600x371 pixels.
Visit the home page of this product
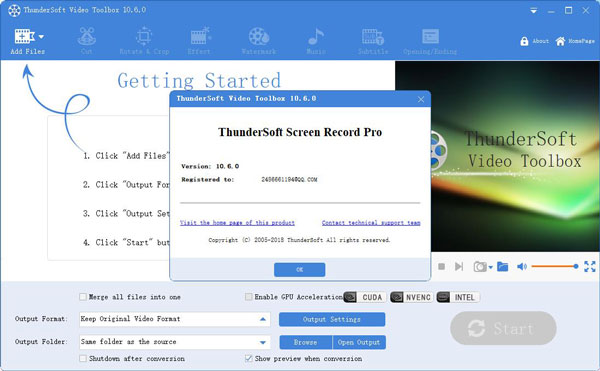pos(237,223)
